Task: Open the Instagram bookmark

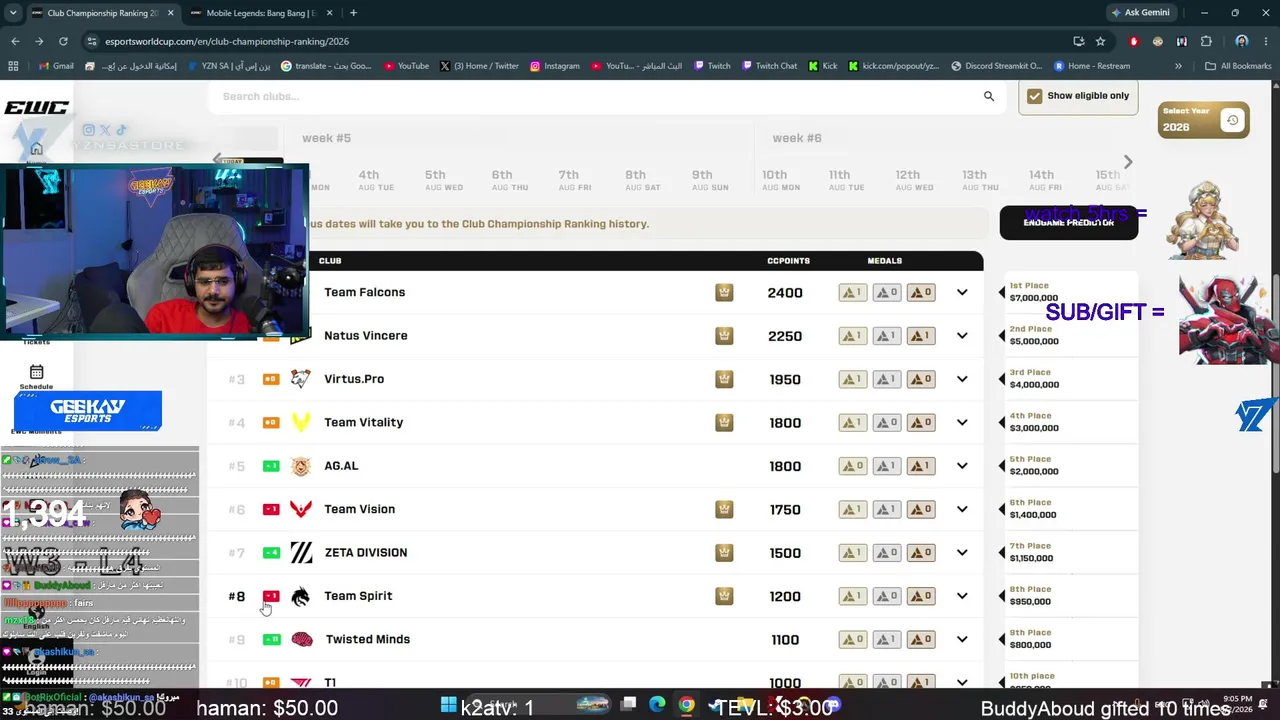Action: coord(555,66)
